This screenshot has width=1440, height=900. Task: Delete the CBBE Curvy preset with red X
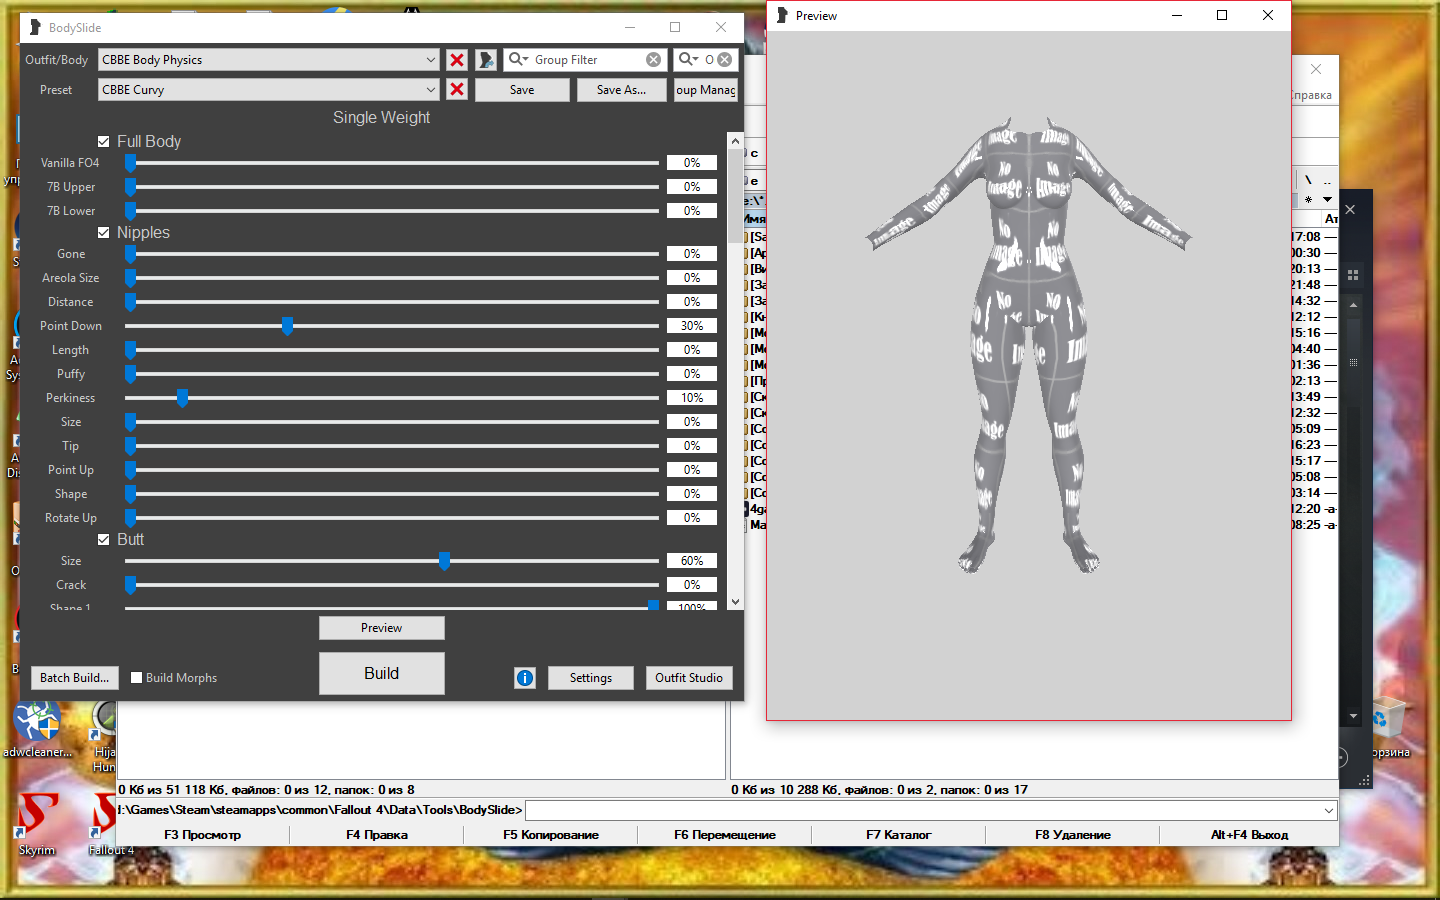coord(457,89)
